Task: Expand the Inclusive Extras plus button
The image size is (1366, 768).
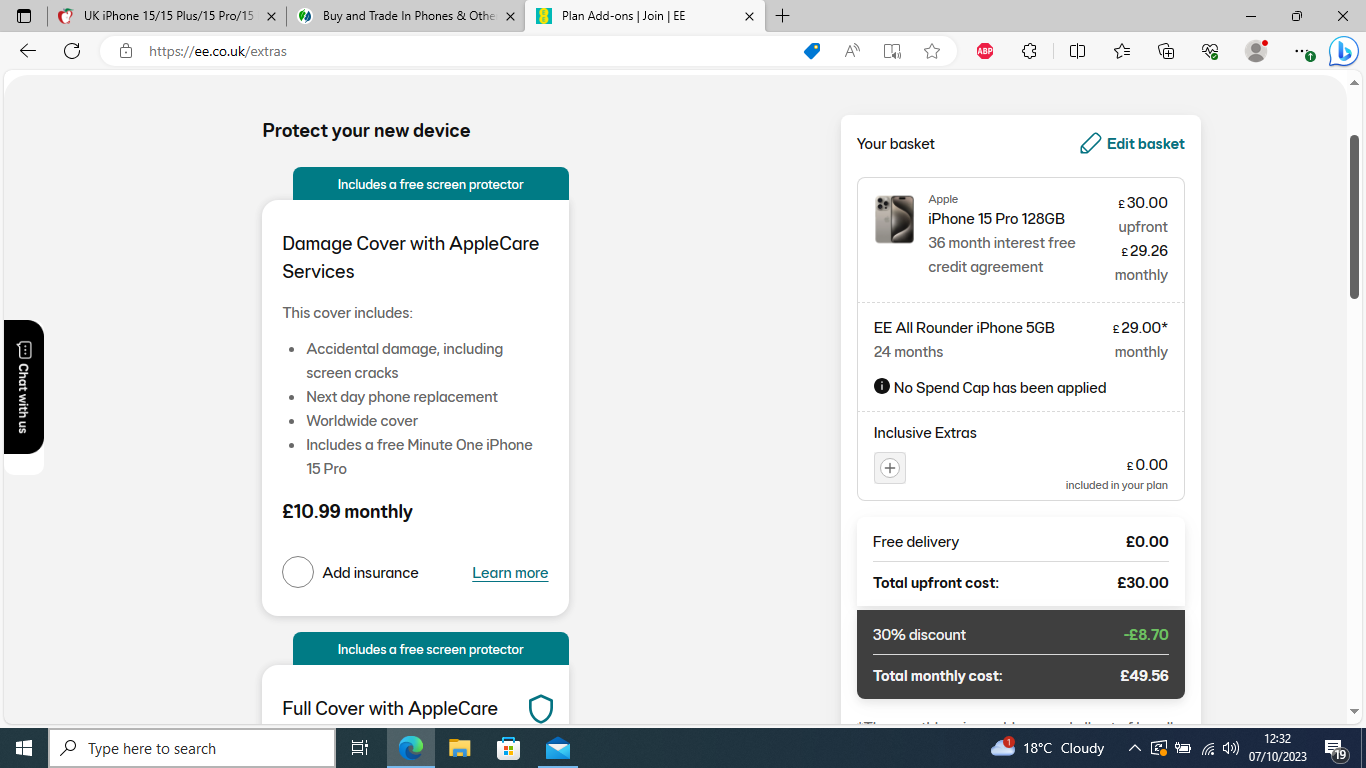Action: coord(890,467)
